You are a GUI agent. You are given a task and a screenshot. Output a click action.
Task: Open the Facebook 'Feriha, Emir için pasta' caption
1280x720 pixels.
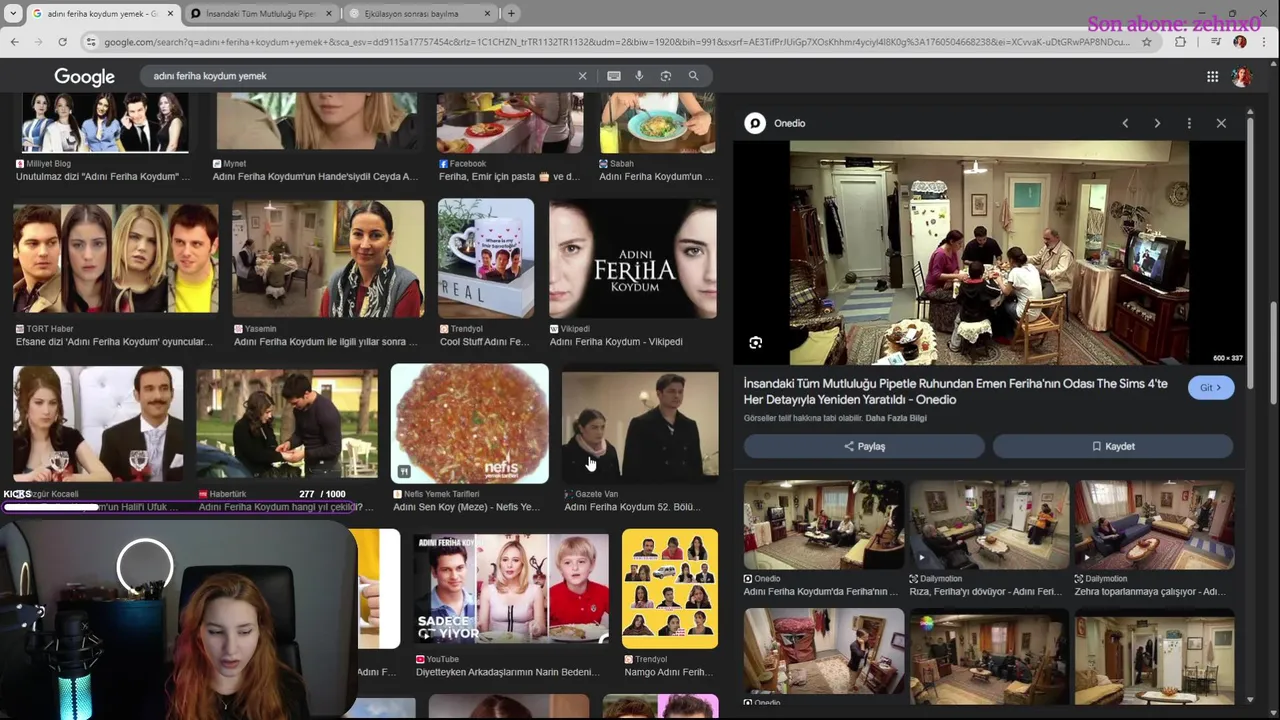509,177
